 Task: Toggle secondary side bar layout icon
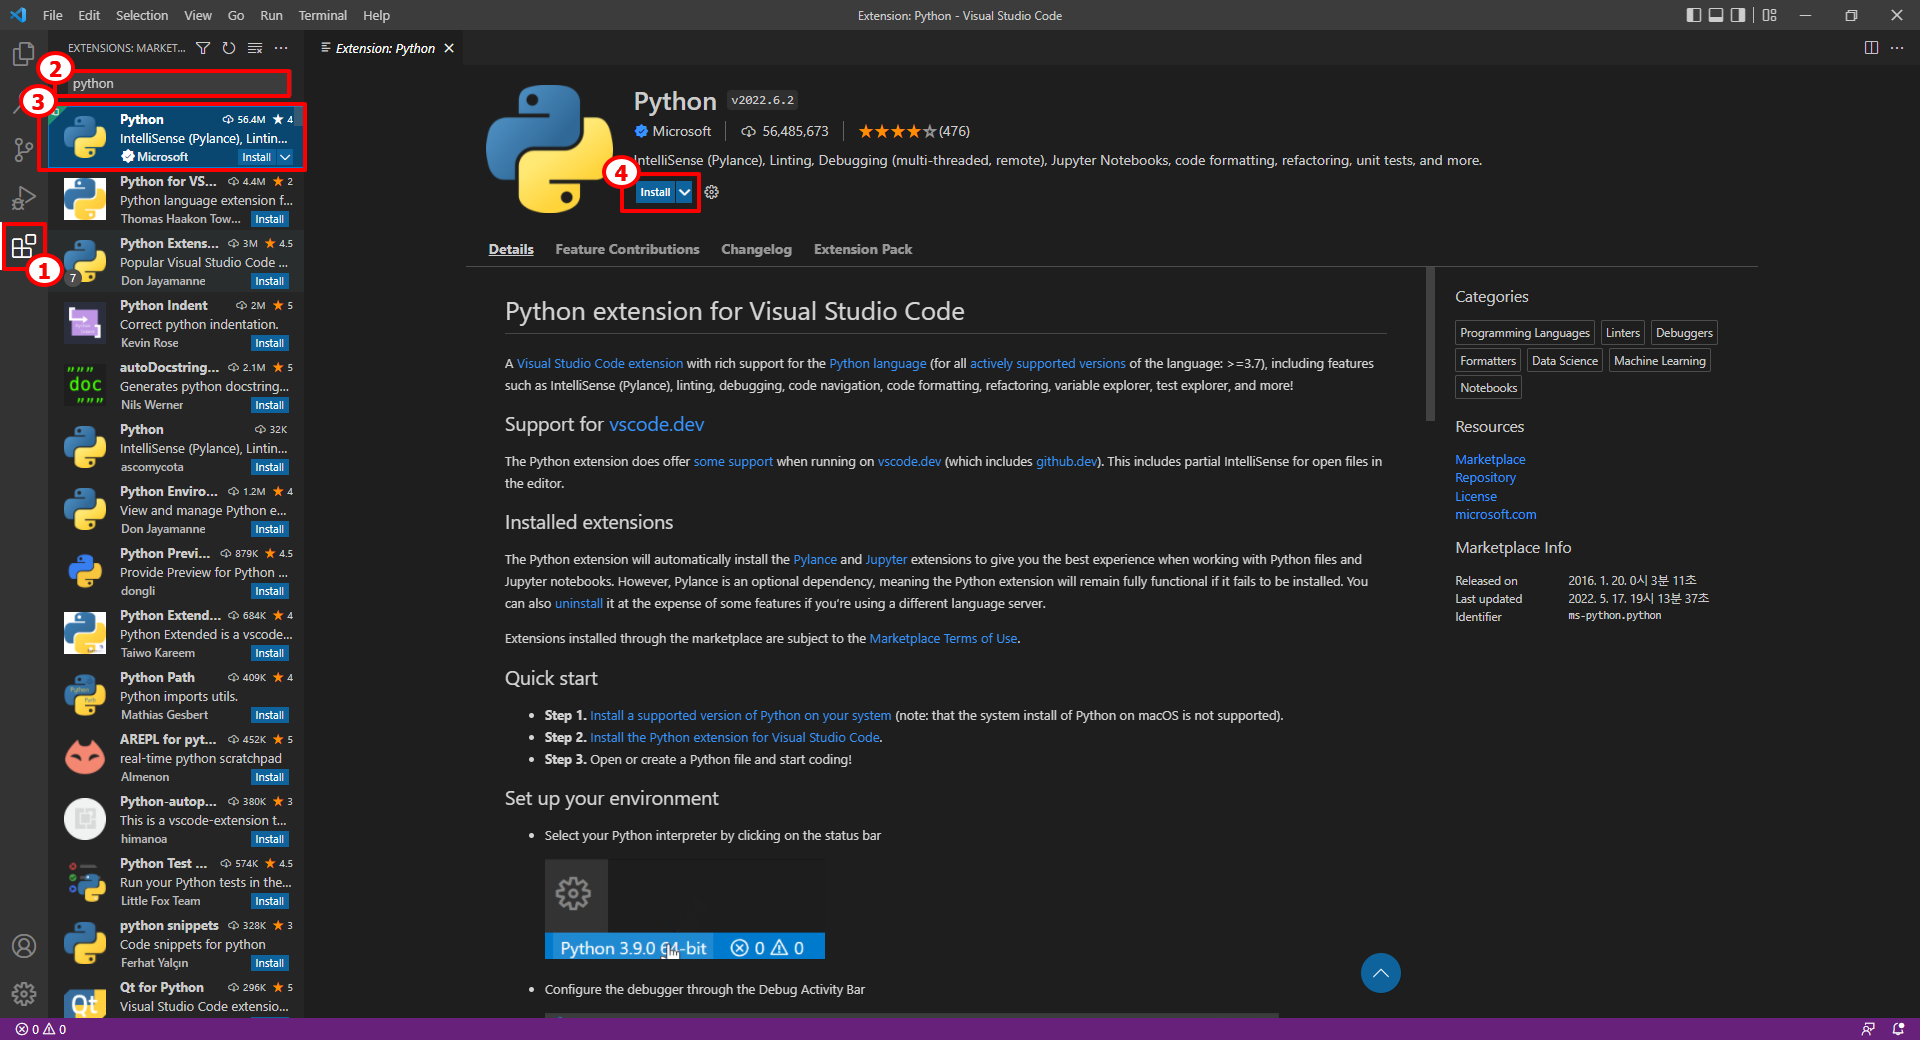[x=1738, y=15]
